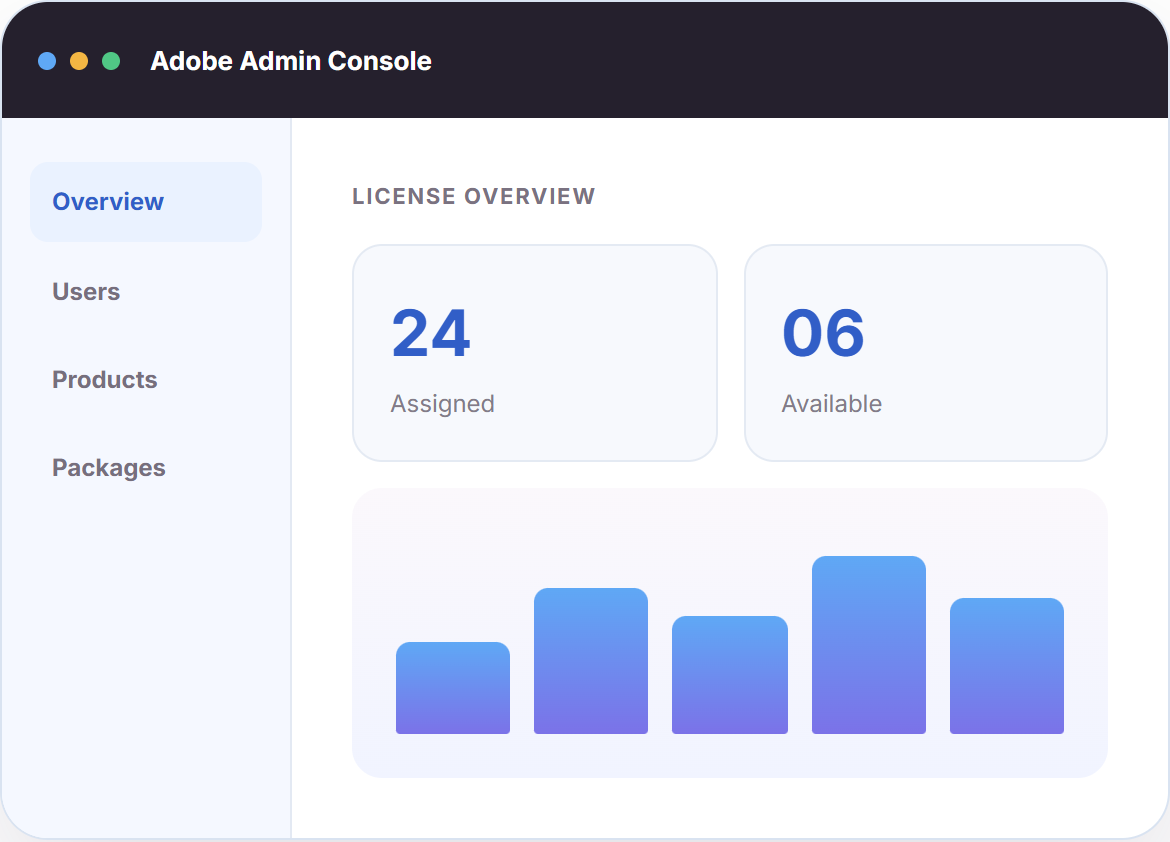Click the LICENSE OVERVIEW heading
The image size is (1170, 842).
(474, 196)
